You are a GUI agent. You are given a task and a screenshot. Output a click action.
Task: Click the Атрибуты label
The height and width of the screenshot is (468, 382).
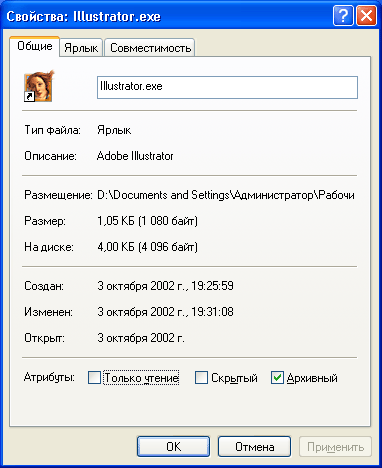[49, 378]
